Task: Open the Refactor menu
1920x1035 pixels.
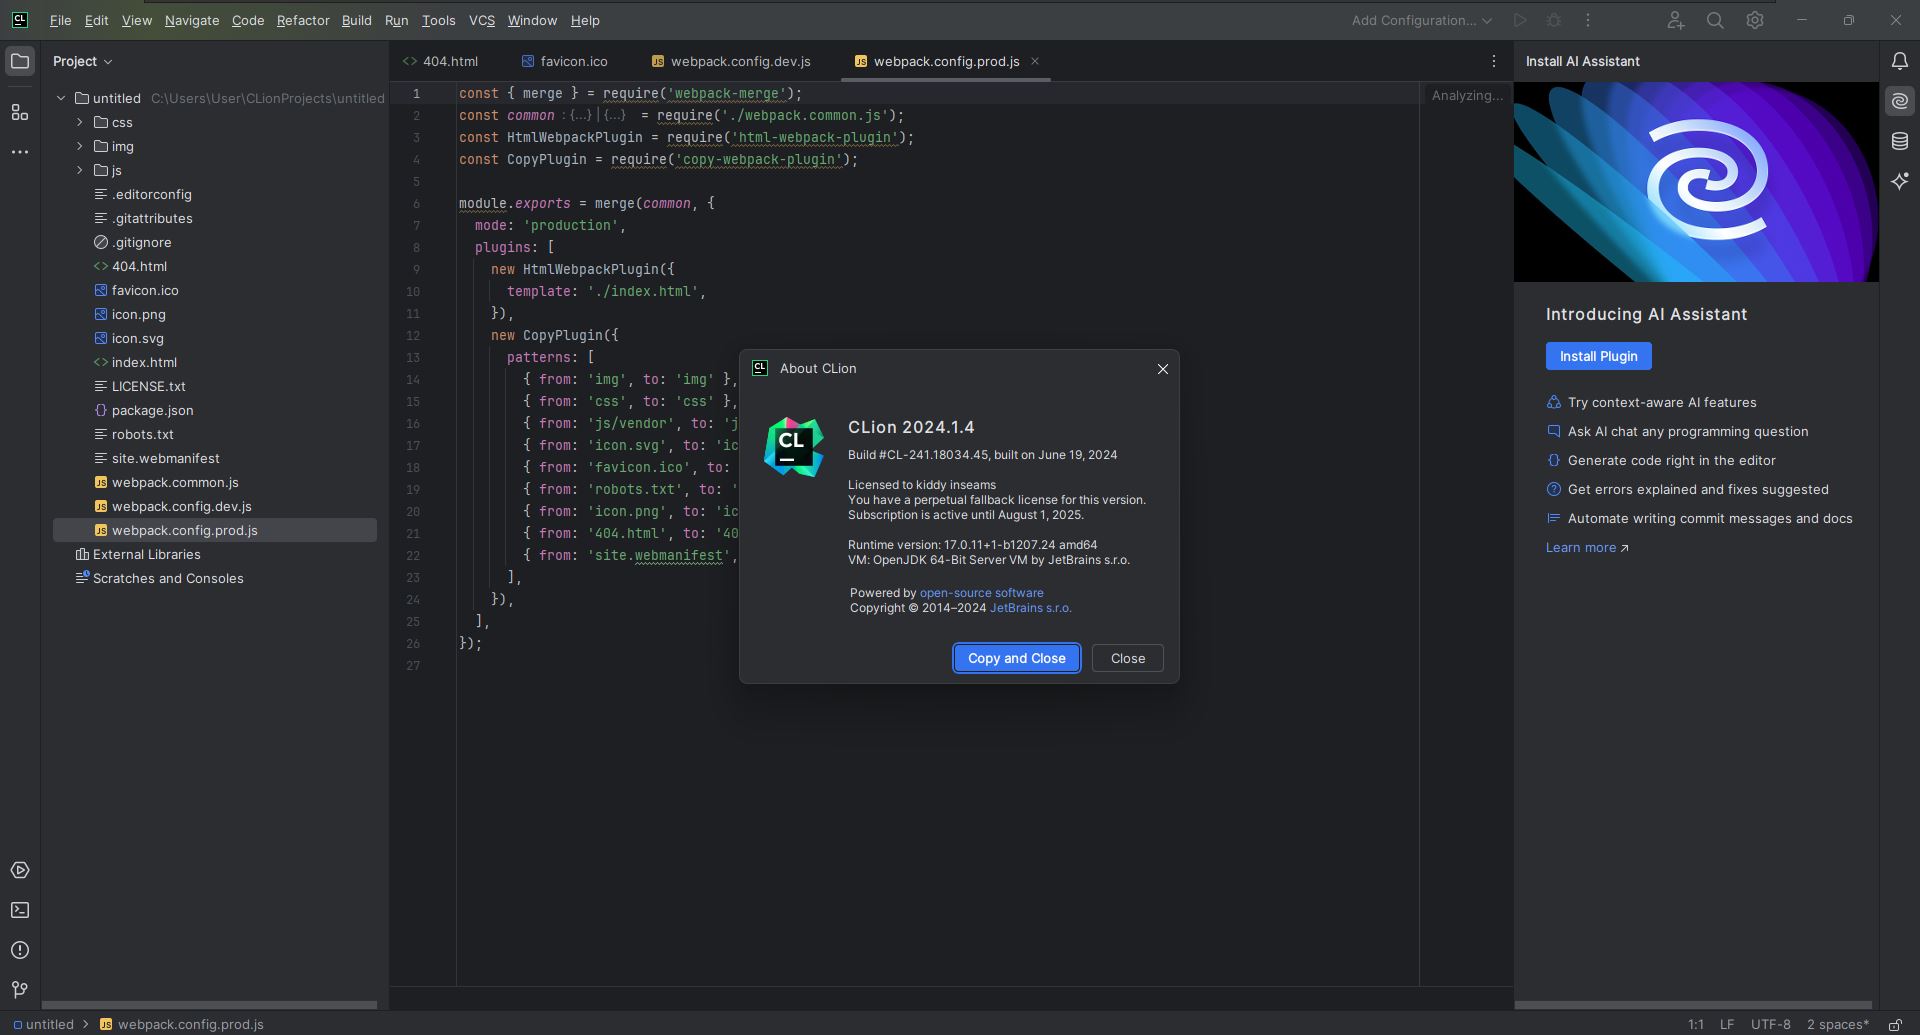Action: pyautogui.click(x=302, y=20)
